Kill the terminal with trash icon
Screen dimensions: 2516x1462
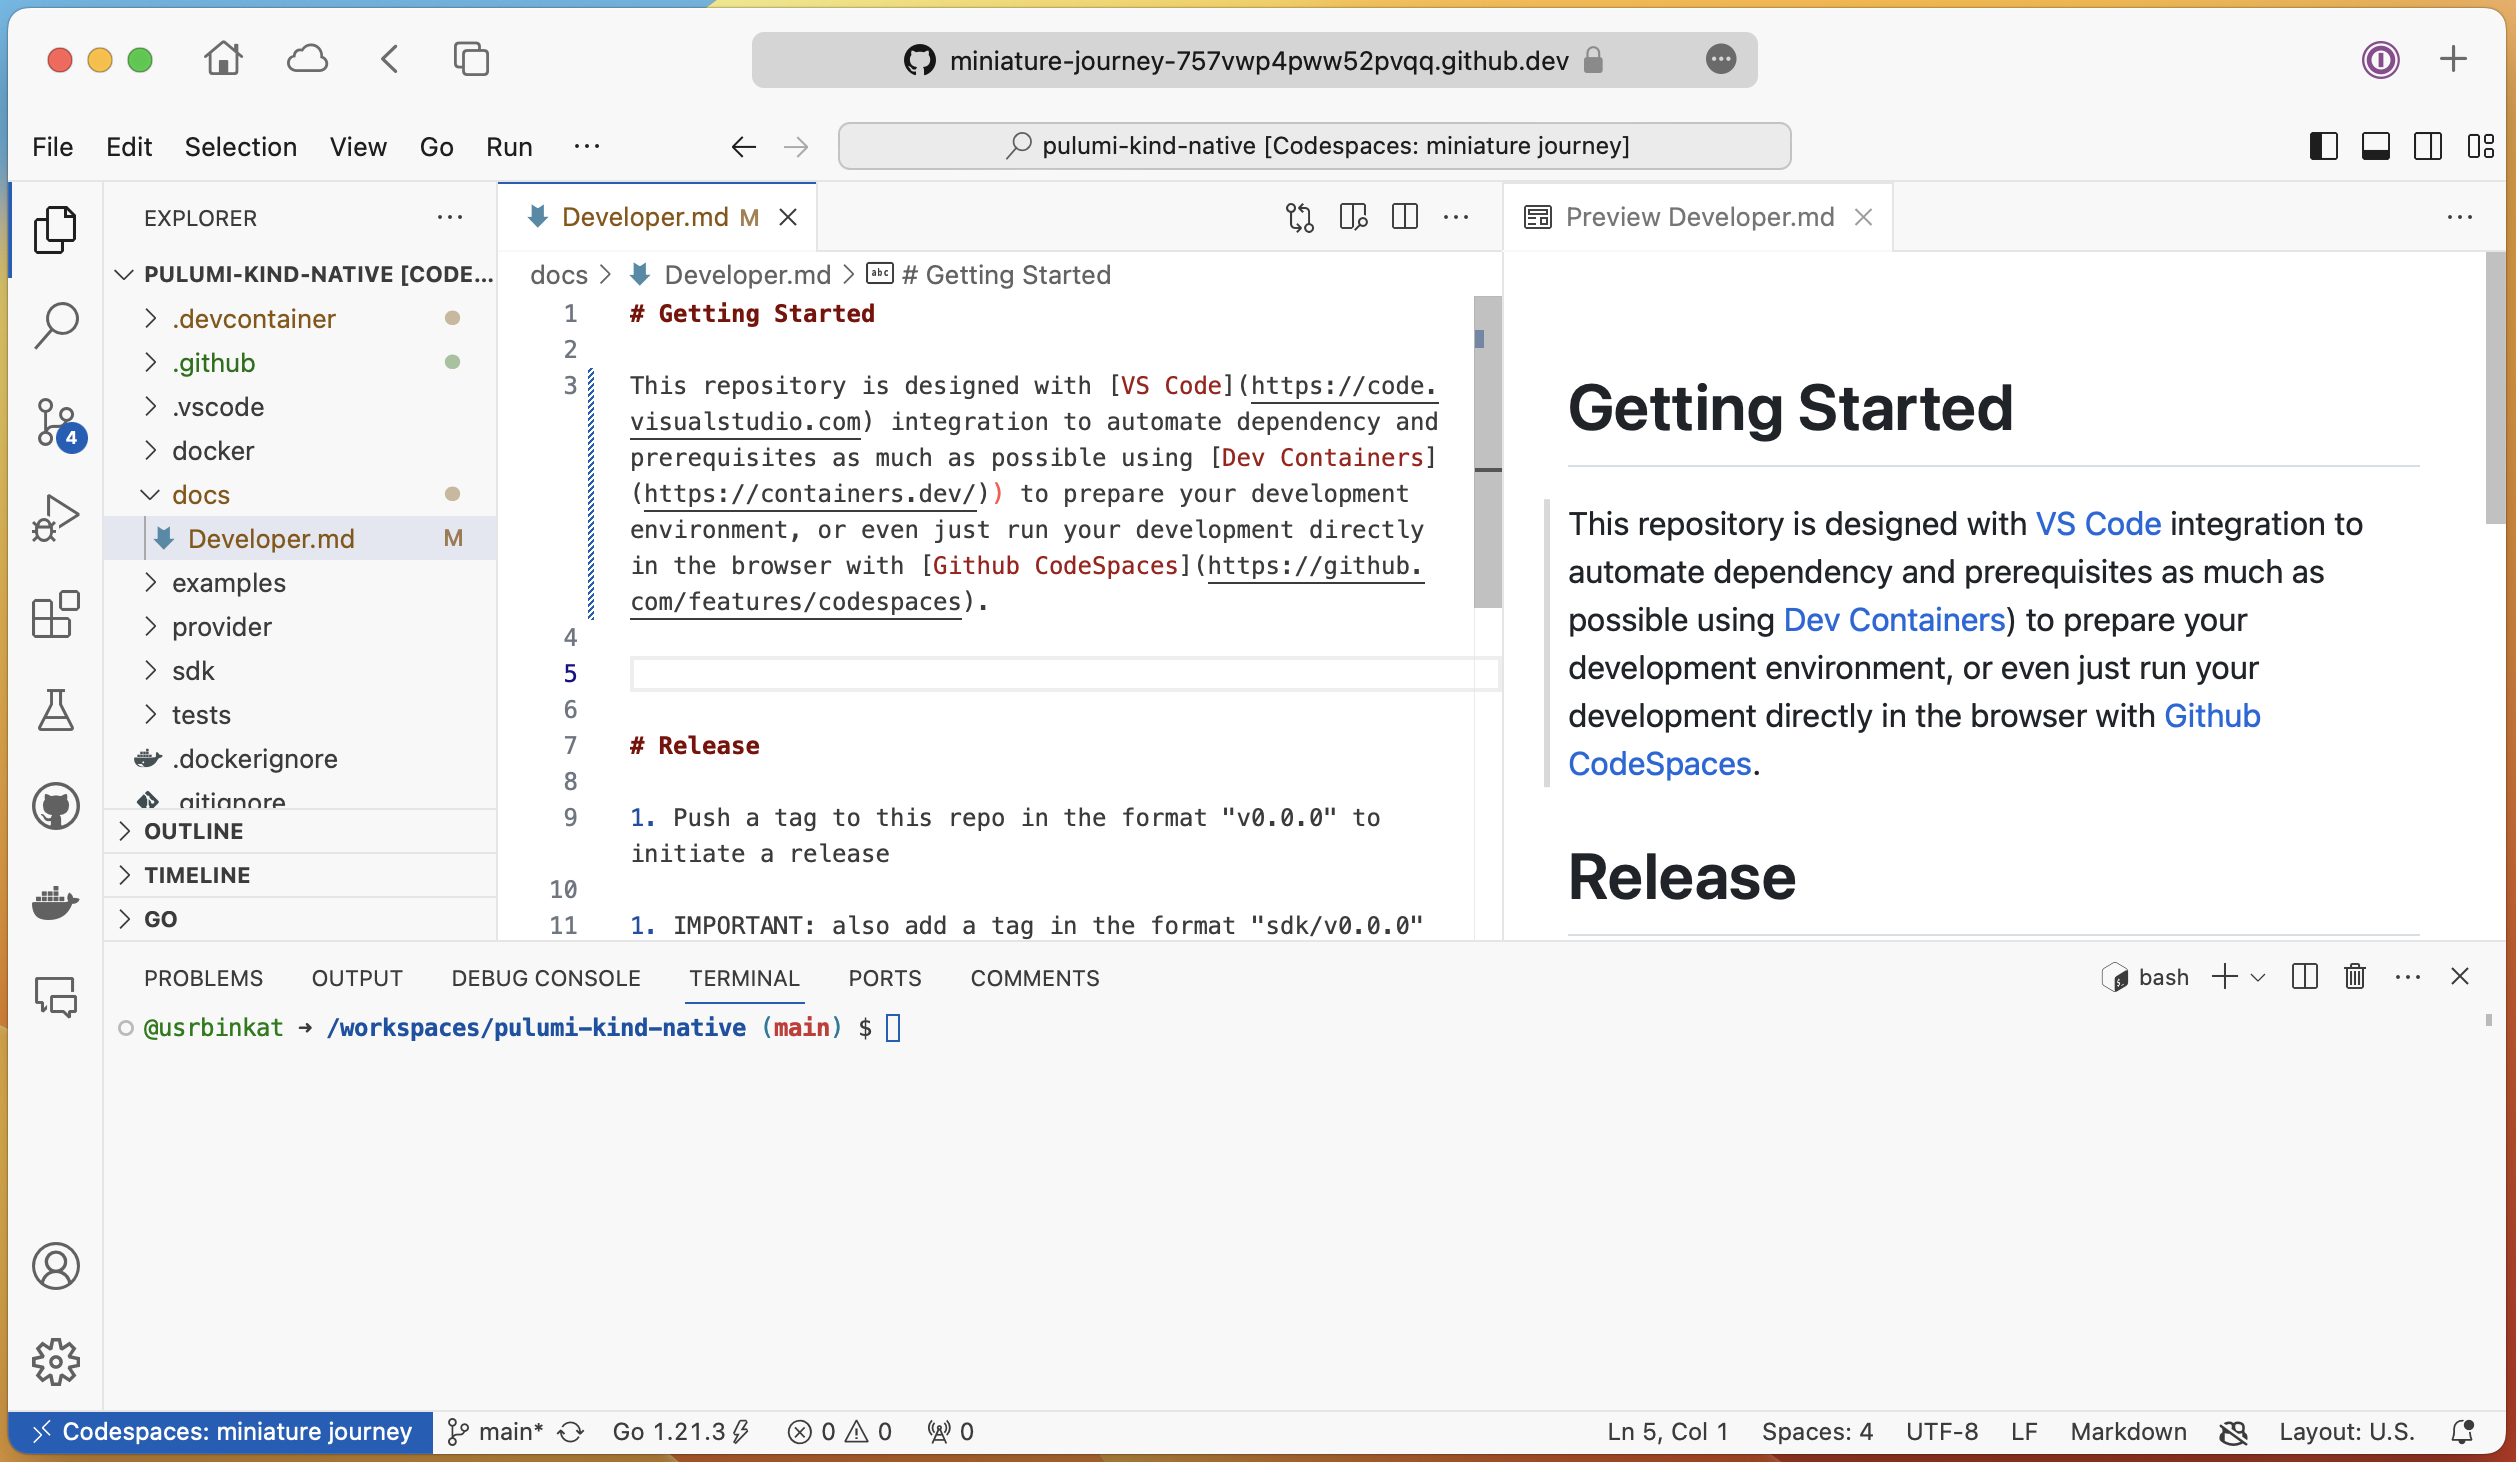coord(2355,976)
